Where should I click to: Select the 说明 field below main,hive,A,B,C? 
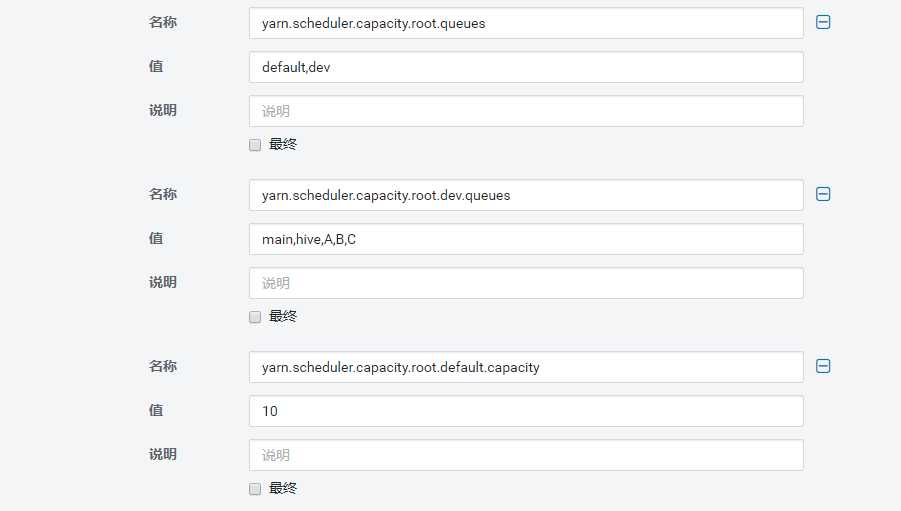(526, 283)
